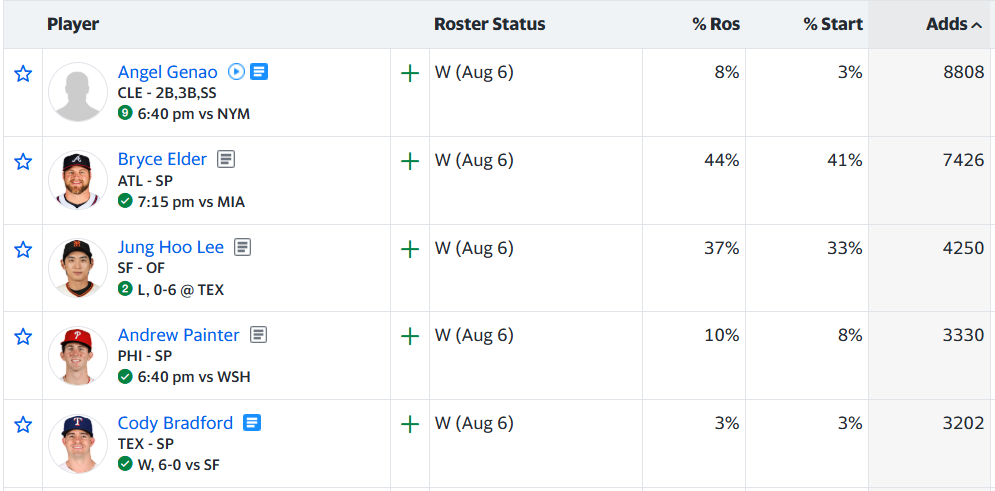Click the Roster Status column header
The width and height of the screenshot is (995, 491).
coord(489,25)
